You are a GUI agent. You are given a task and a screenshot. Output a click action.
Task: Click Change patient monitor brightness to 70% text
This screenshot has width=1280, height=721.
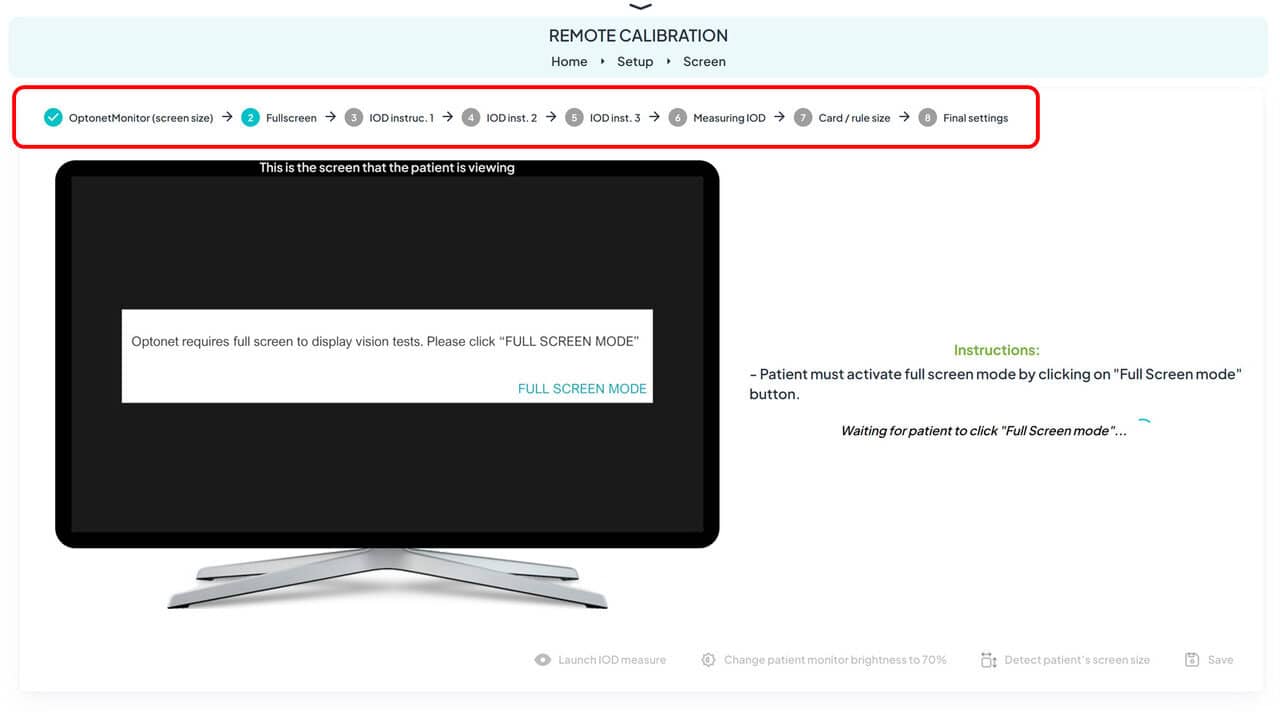click(x=835, y=660)
